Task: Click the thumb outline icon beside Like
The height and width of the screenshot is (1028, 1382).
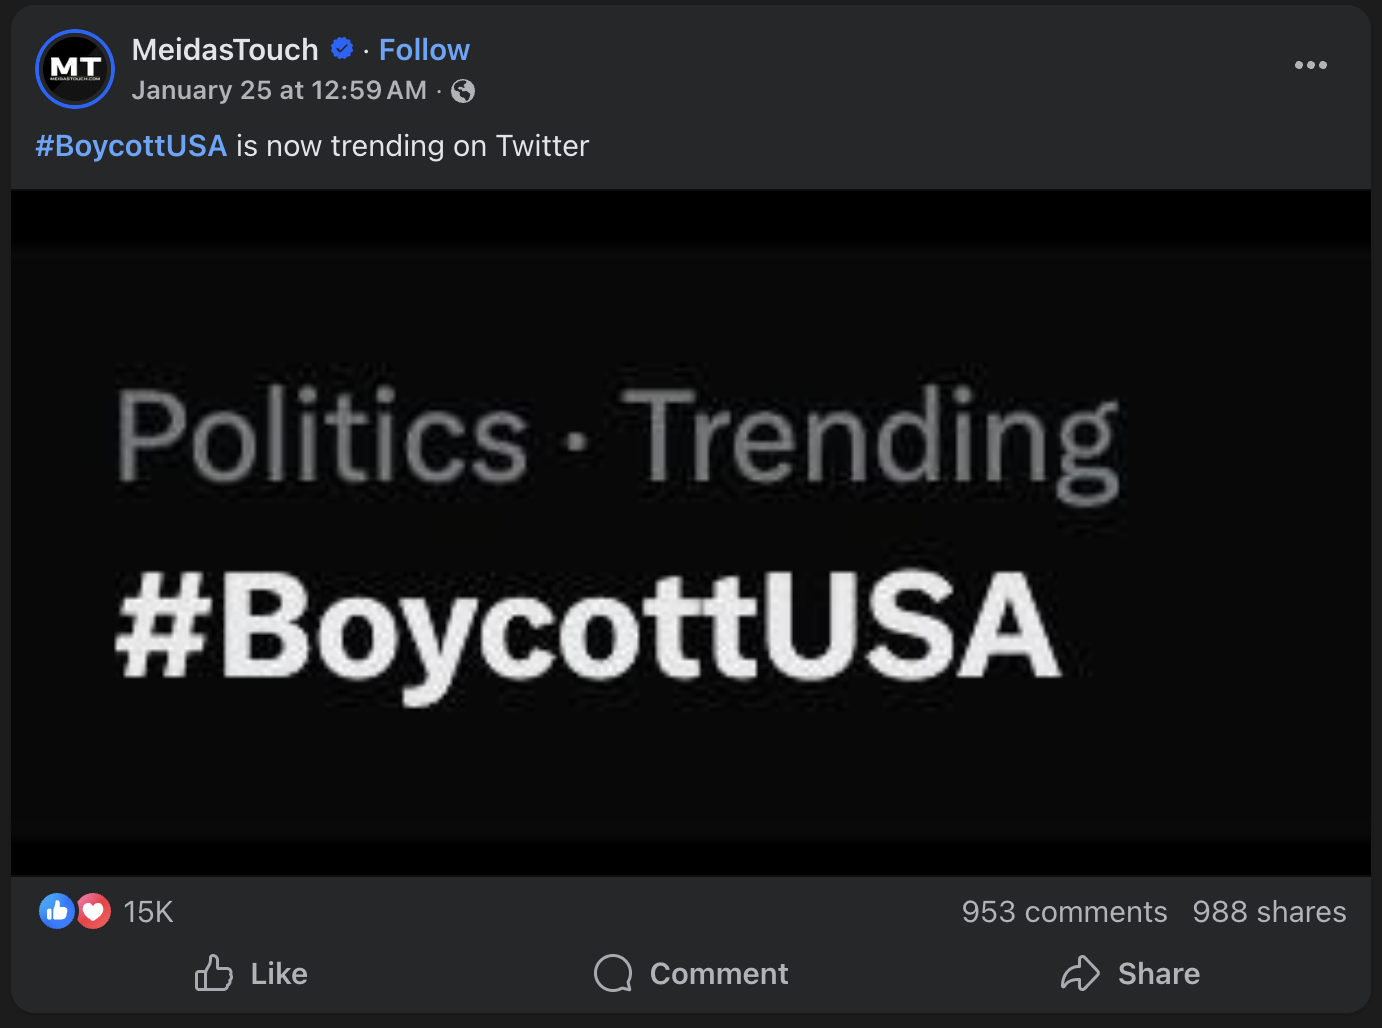Action: point(213,973)
